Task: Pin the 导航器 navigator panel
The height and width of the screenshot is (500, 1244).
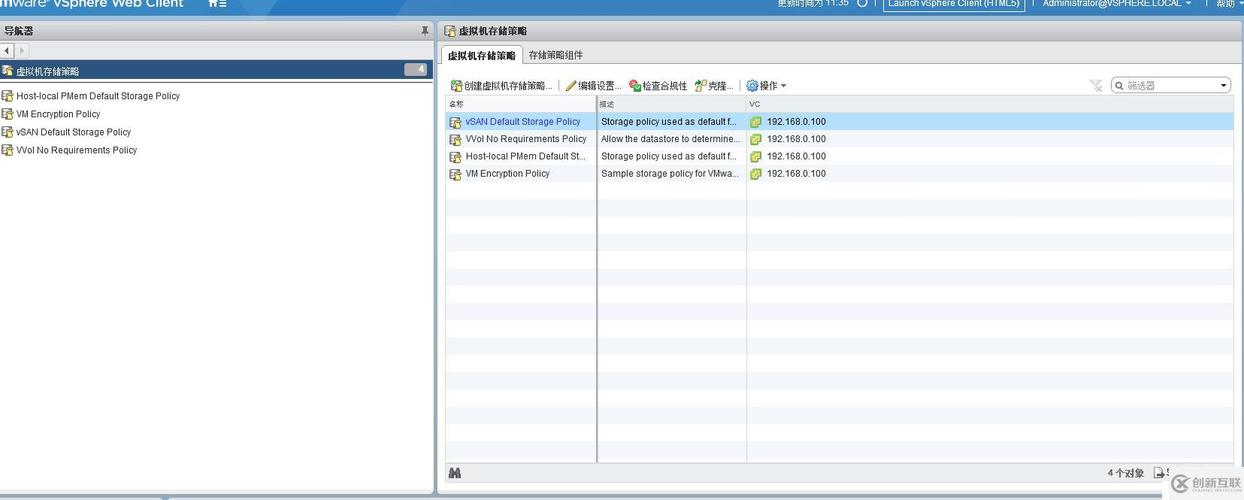Action: [425, 31]
